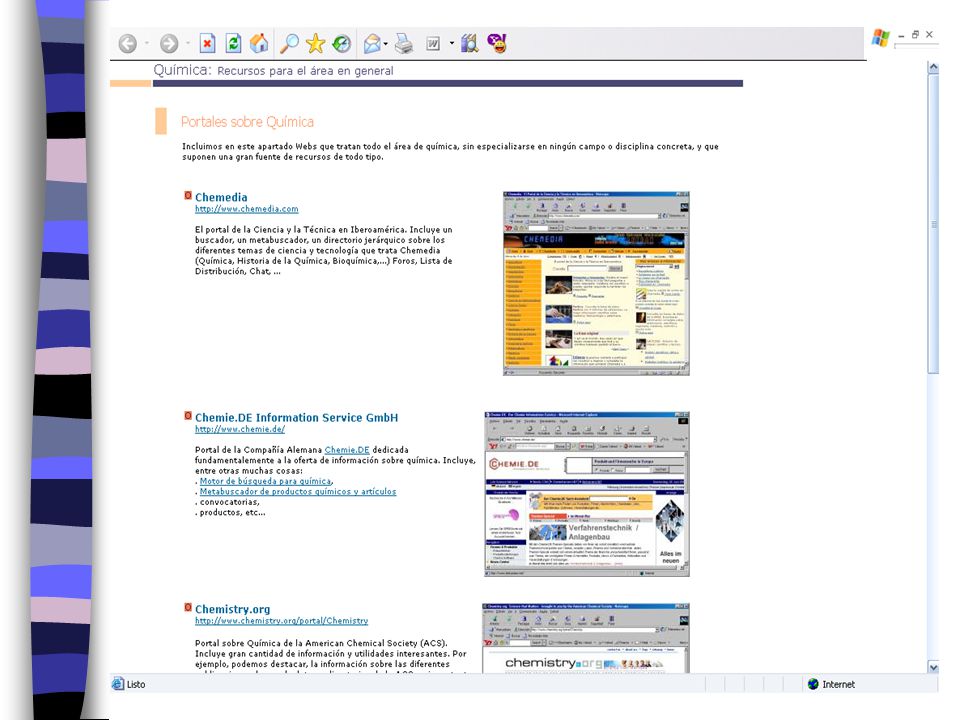The image size is (960, 720).
Task: Expand the Edit with Word dropdown arrow
Action: [452, 43]
